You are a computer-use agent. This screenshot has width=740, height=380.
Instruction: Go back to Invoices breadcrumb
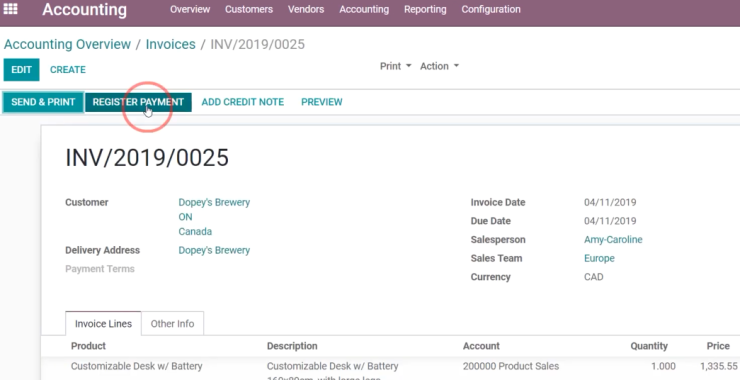point(170,44)
